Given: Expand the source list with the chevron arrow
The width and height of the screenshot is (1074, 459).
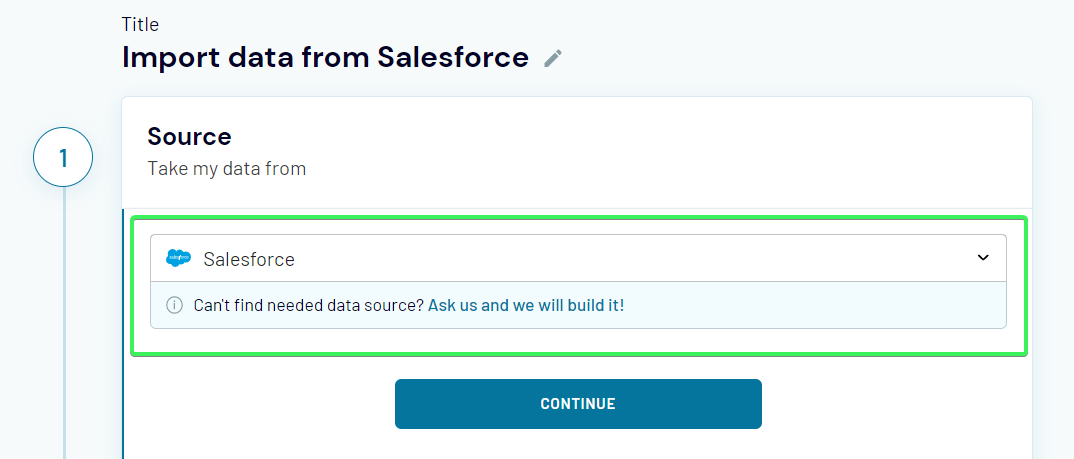Looking at the screenshot, I should coord(983,258).
